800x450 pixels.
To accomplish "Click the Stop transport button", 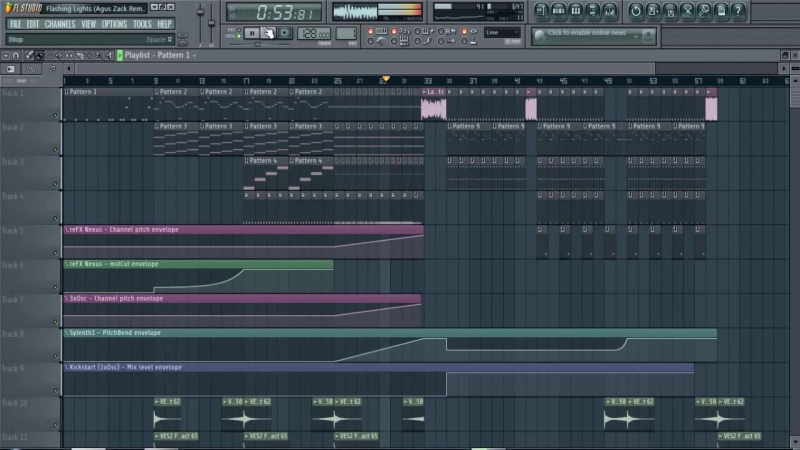I will pyautogui.click(x=268, y=34).
